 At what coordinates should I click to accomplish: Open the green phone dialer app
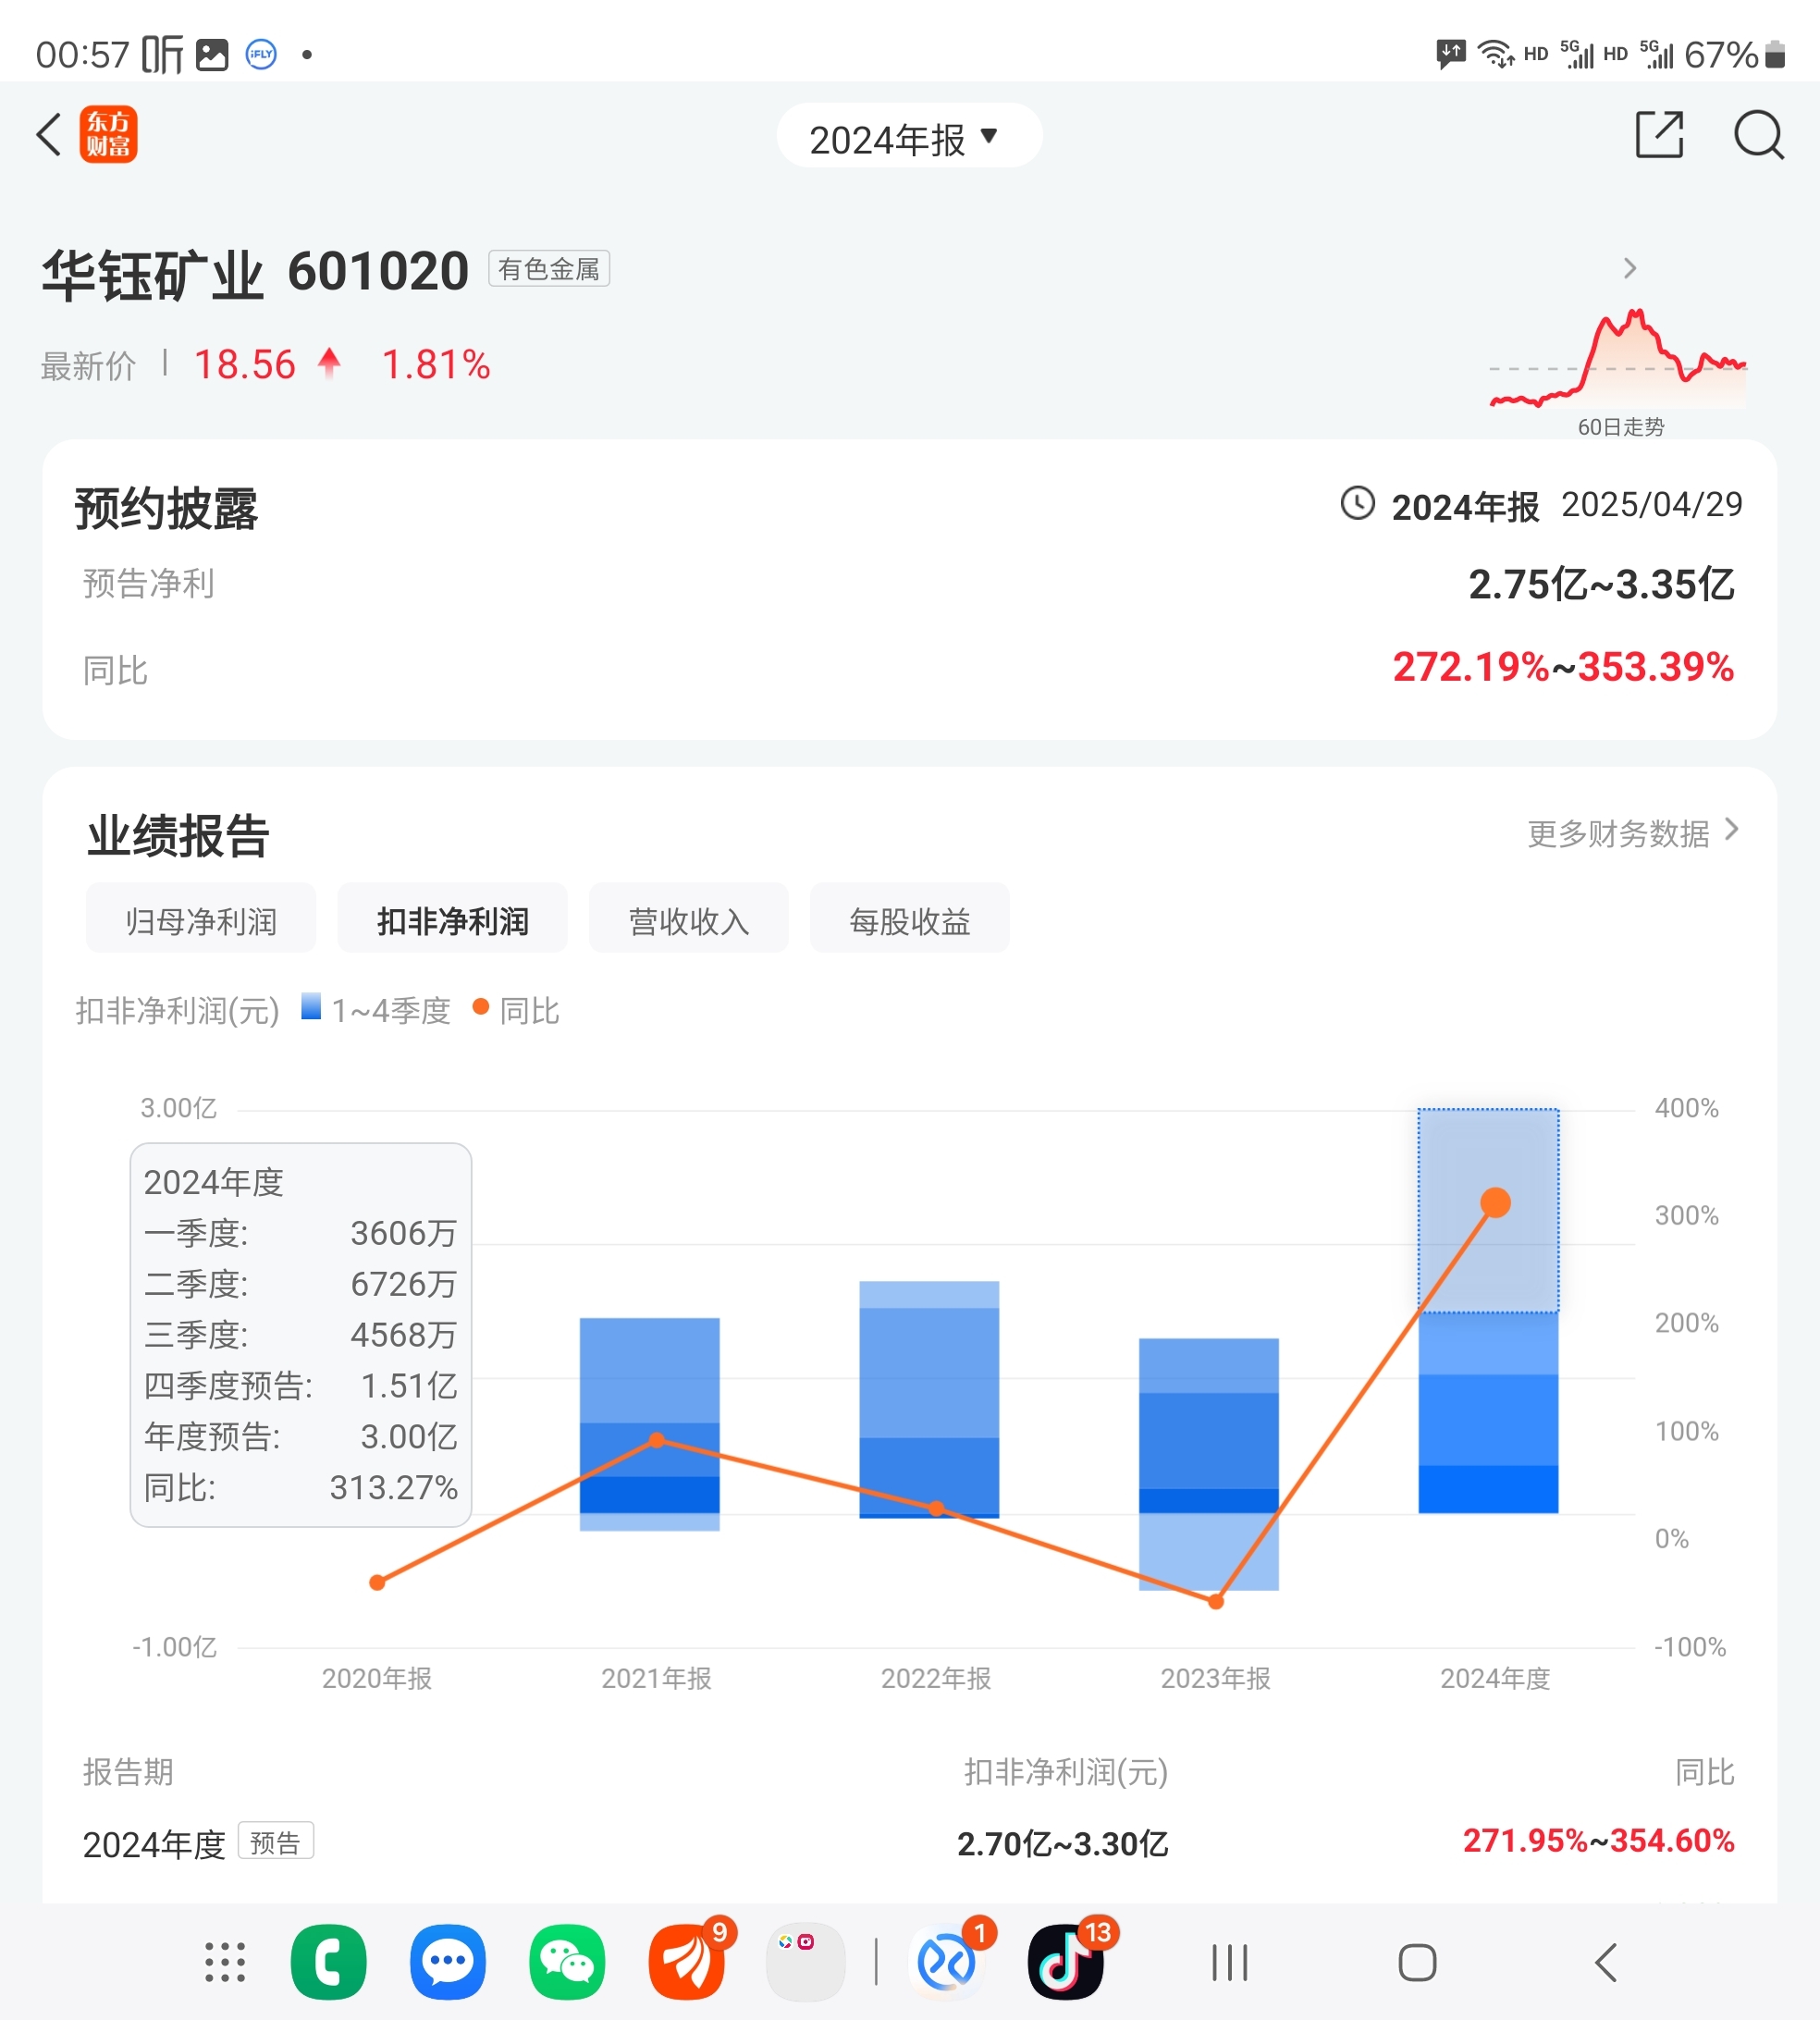point(328,1962)
